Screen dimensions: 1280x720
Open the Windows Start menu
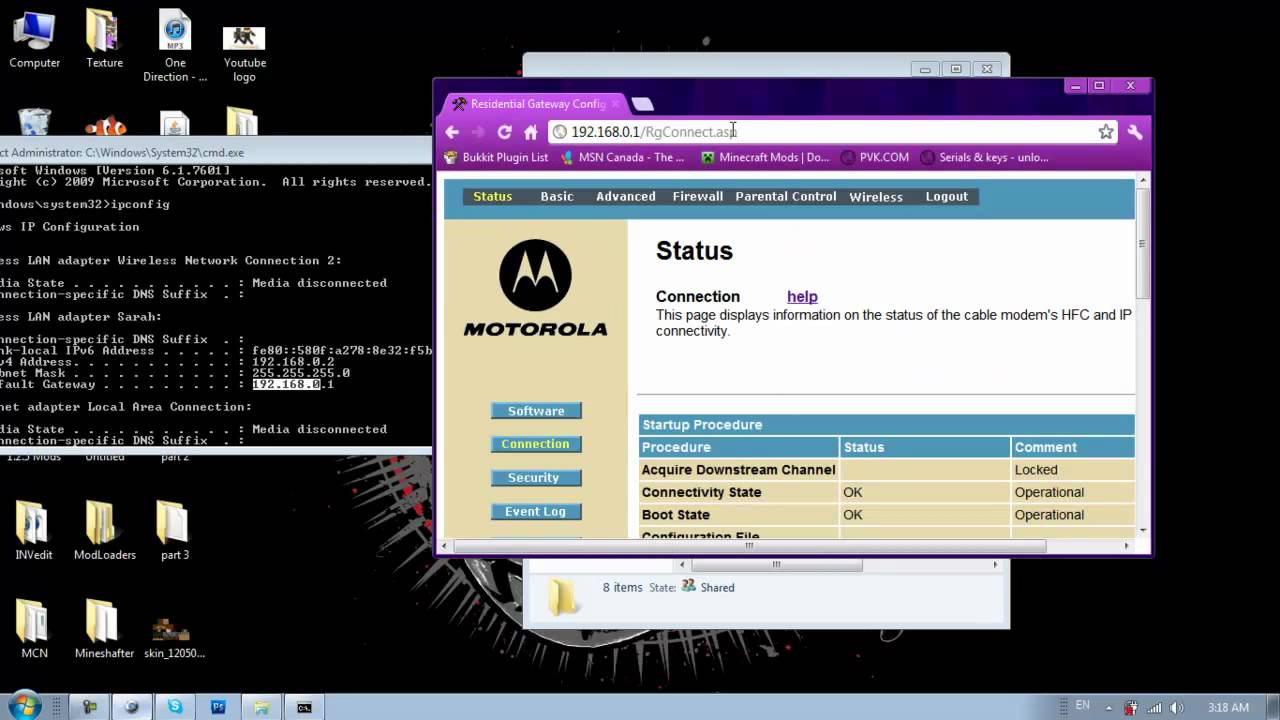(x=24, y=706)
